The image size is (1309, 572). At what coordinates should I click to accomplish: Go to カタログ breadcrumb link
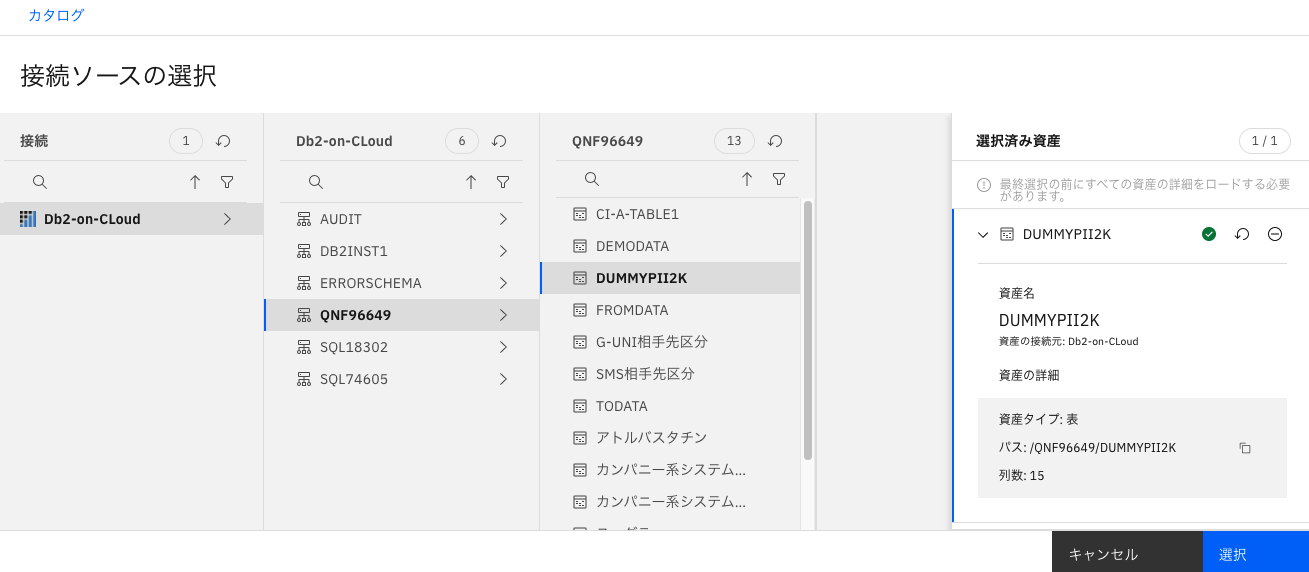[56, 15]
